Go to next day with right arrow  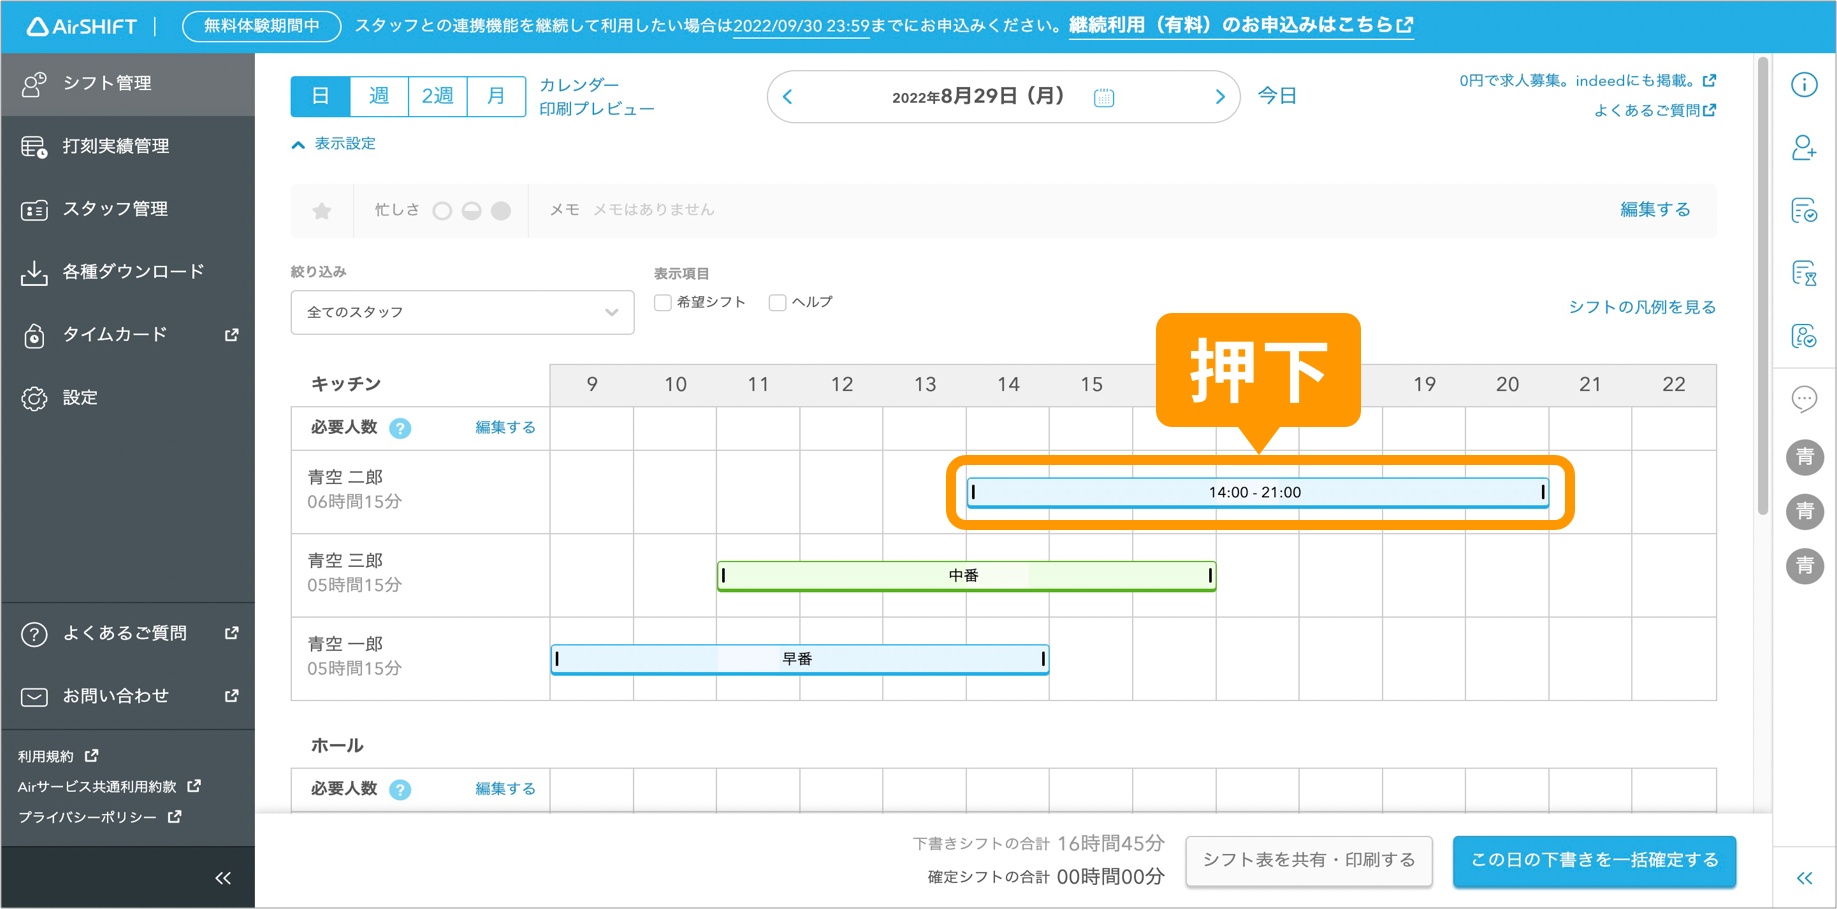pyautogui.click(x=1219, y=97)
